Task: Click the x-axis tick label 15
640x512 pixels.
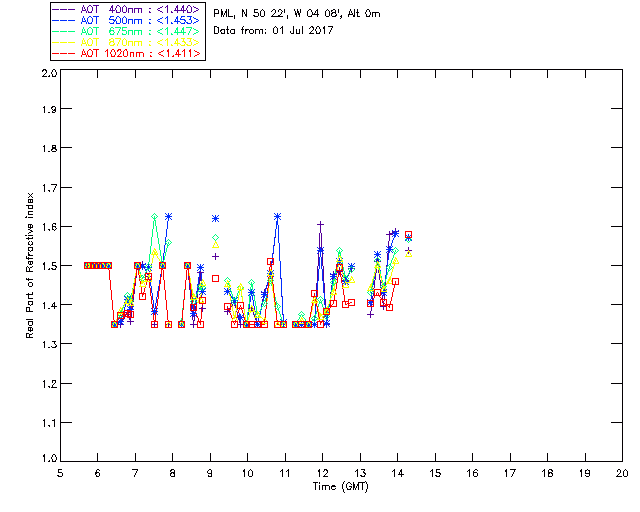Action: (x=435, y=473)
